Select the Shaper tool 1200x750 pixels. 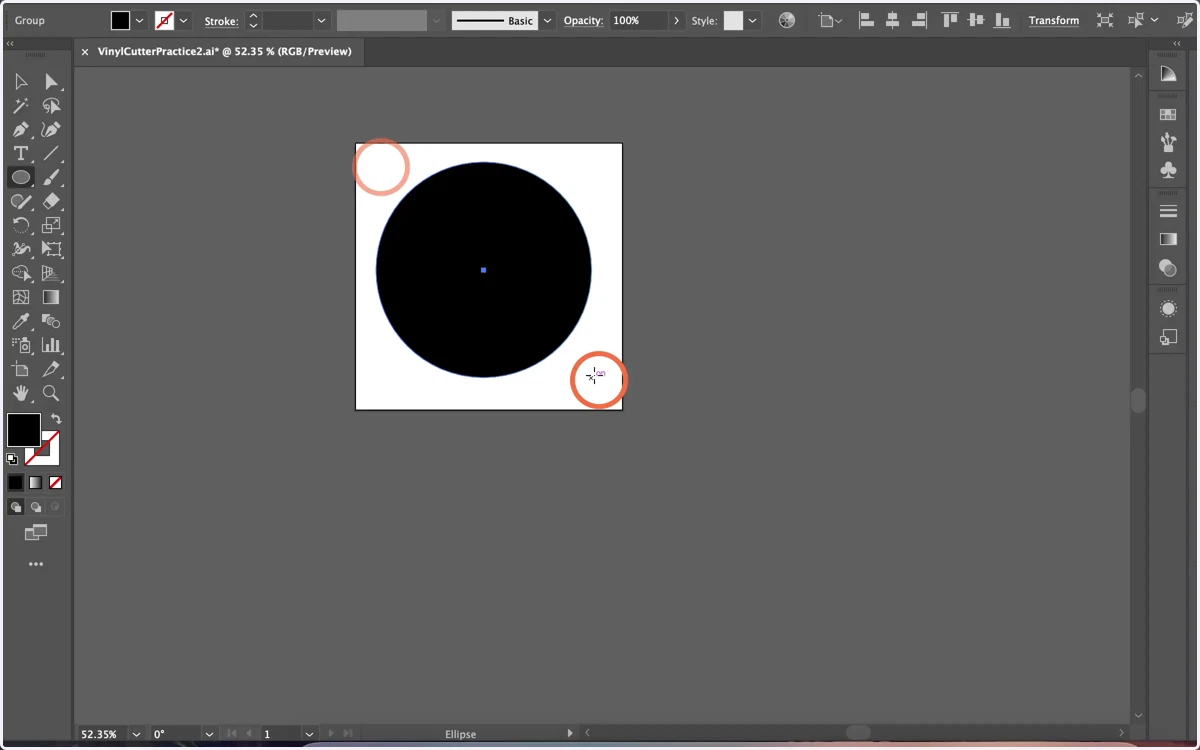click(x=21, y=202)
